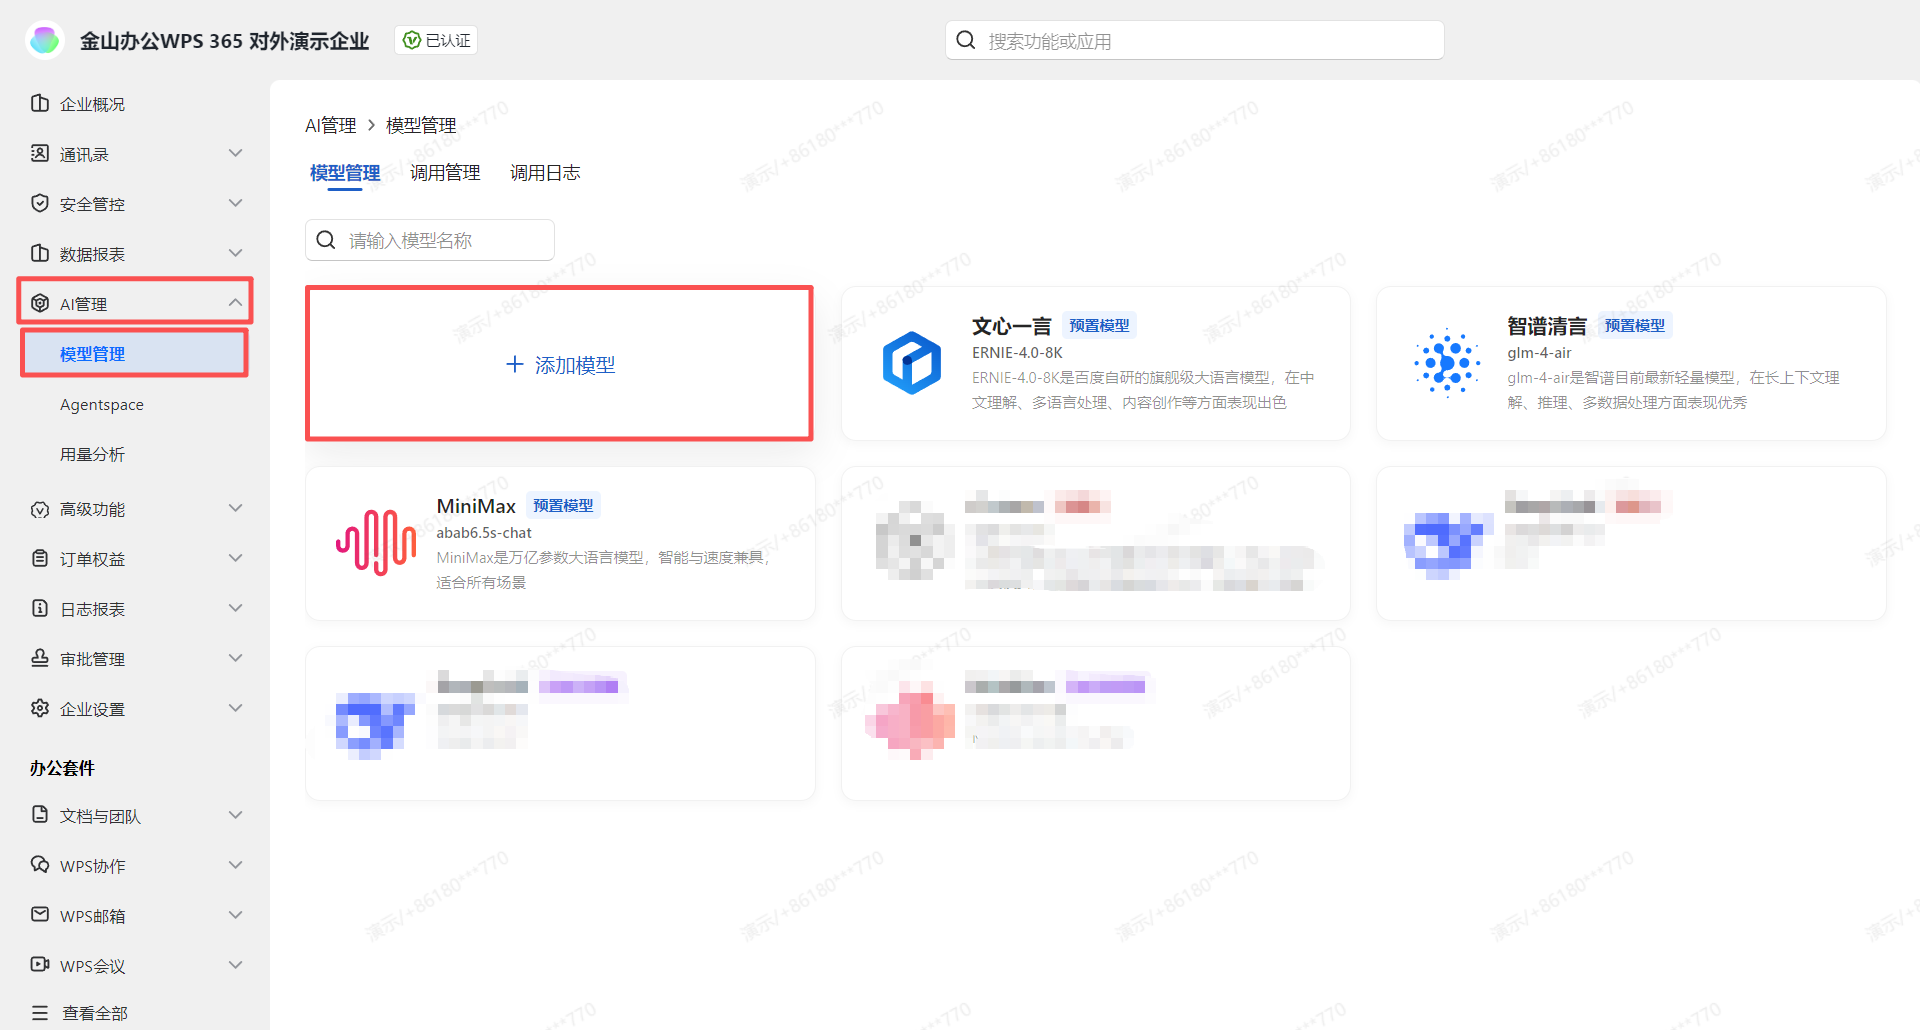Click the 企业概况 sidebar icon
The height and width of the screenshot is (1030, 1920).
tap(40, 103)
